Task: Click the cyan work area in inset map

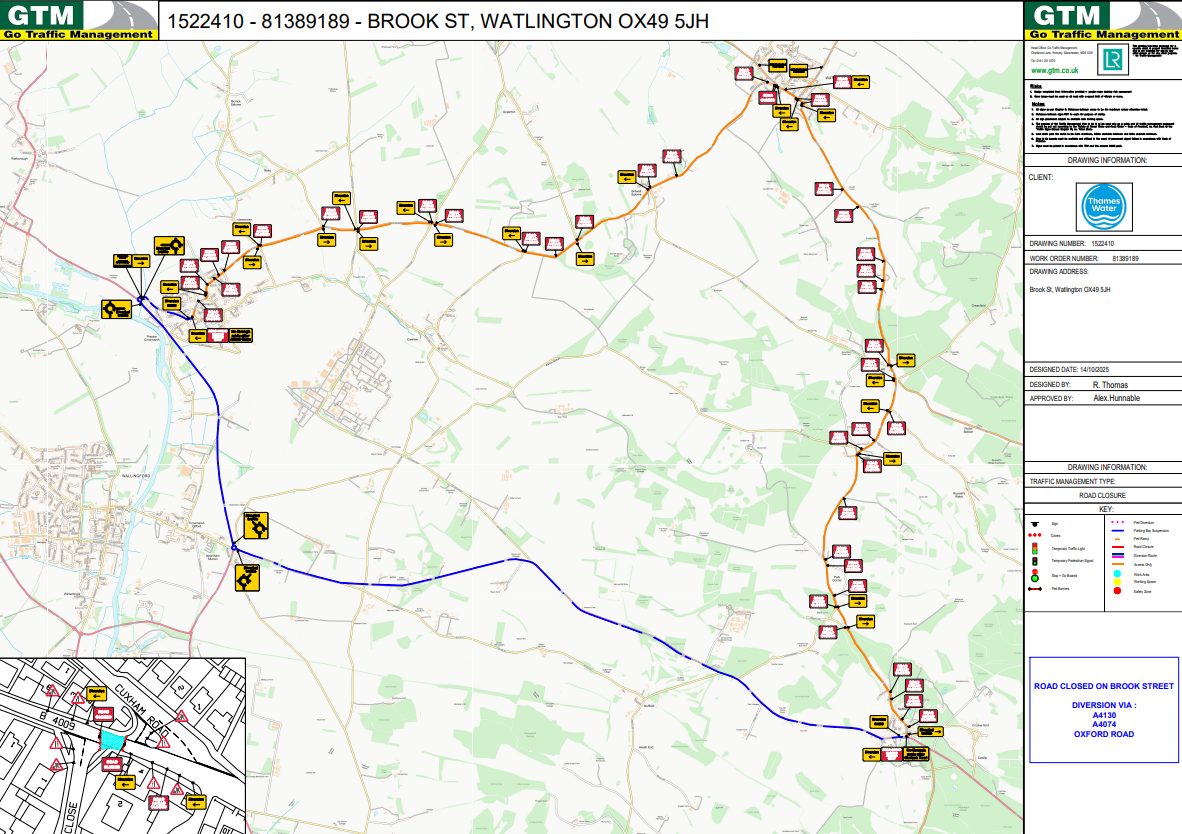Action: point(112,740)
